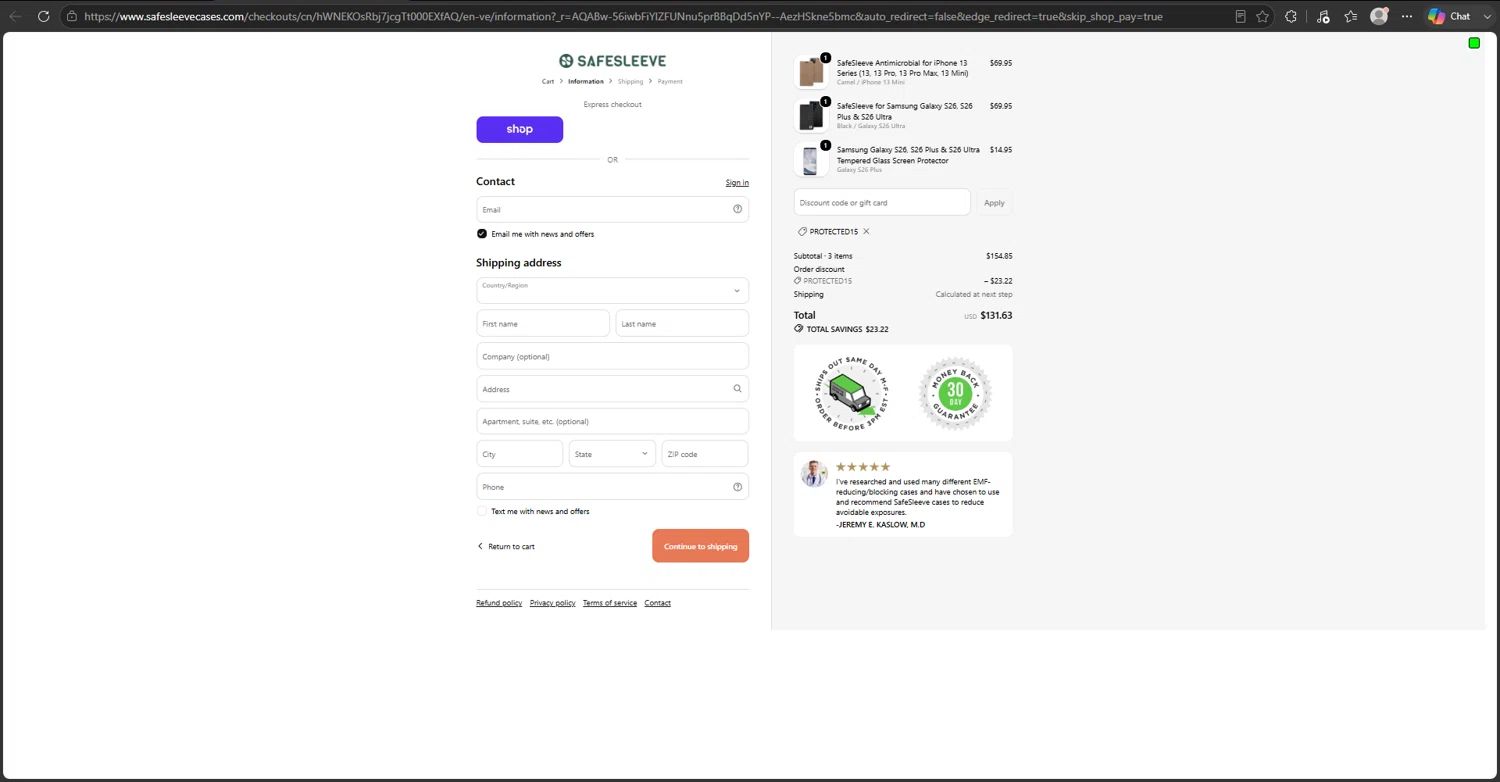Click the tag icon beside PROTECTED15 chip
Image resolution: width=1500 pixels, height=782 pixels.
pyautogui.click(x=802, y=231)
